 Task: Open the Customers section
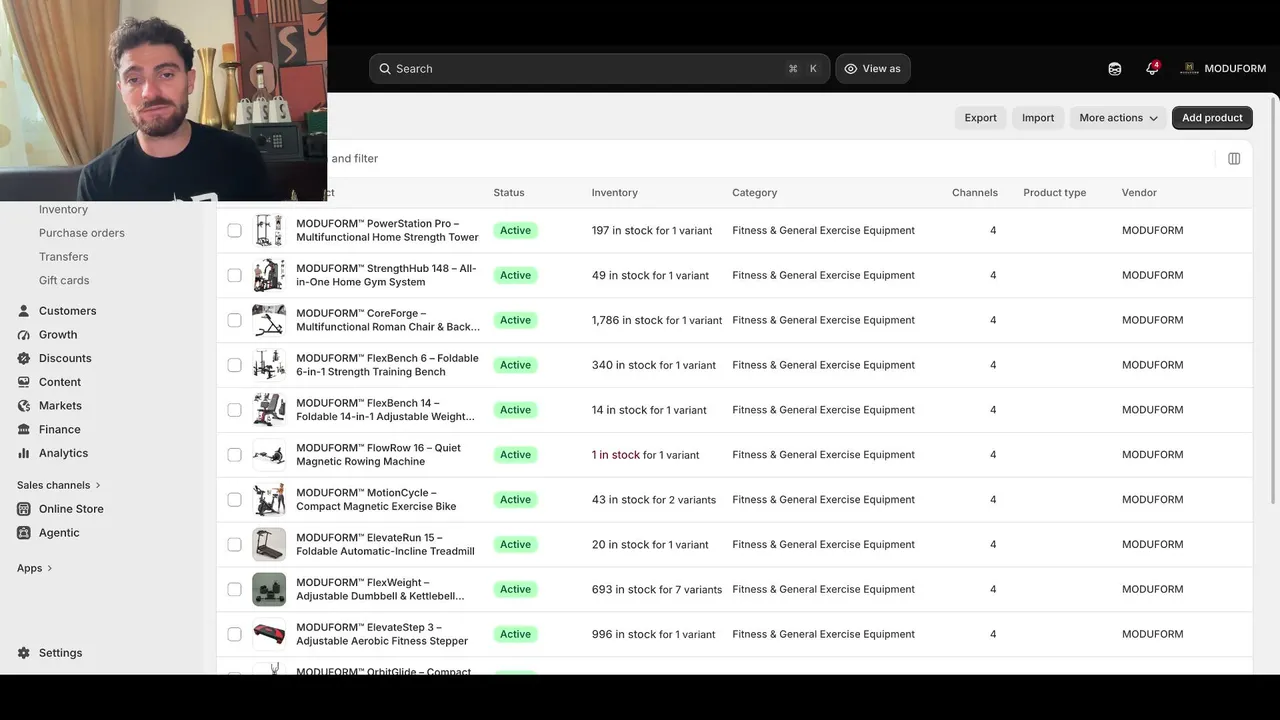[68, 311]
